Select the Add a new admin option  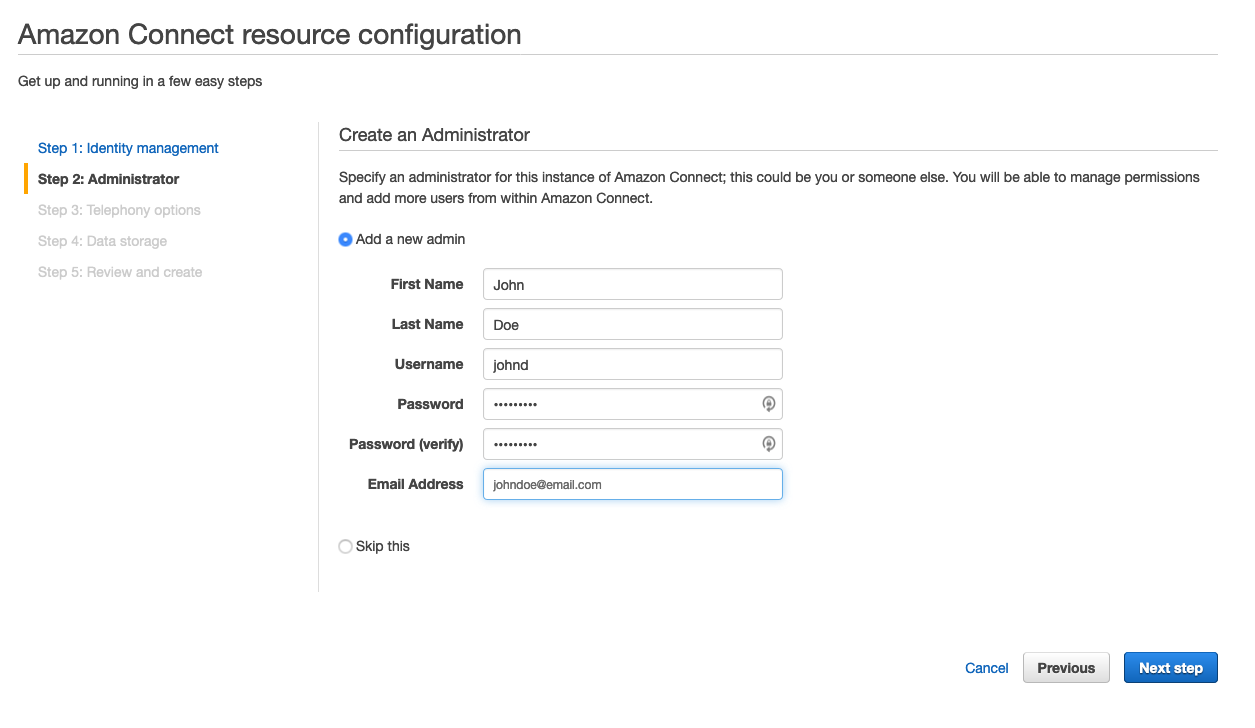tap(345, 239)
